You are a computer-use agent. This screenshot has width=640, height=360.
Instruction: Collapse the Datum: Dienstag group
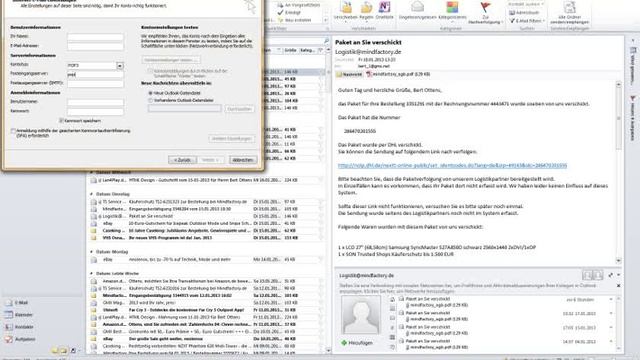click(x=91, y=194)
